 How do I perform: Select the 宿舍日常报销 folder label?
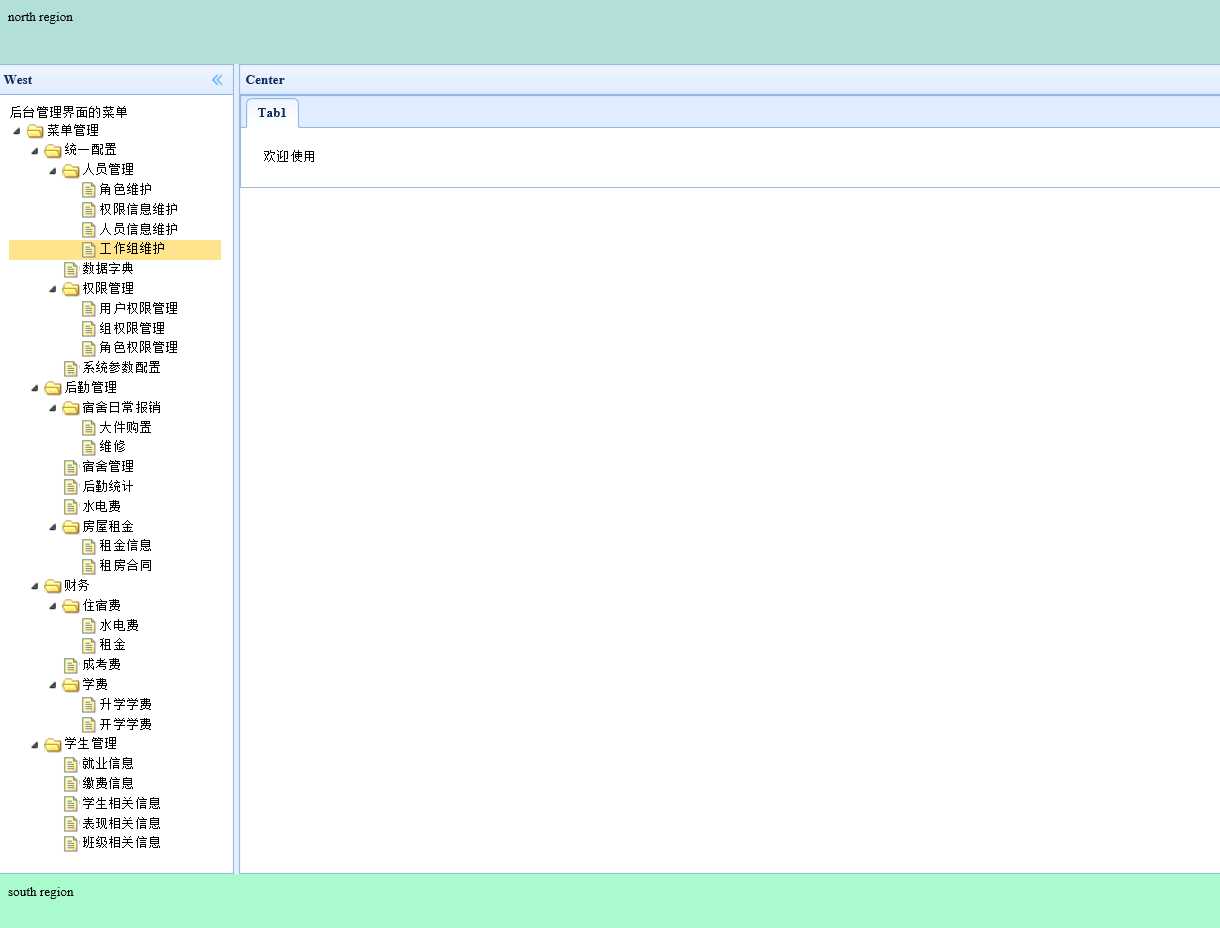point(121,408)
